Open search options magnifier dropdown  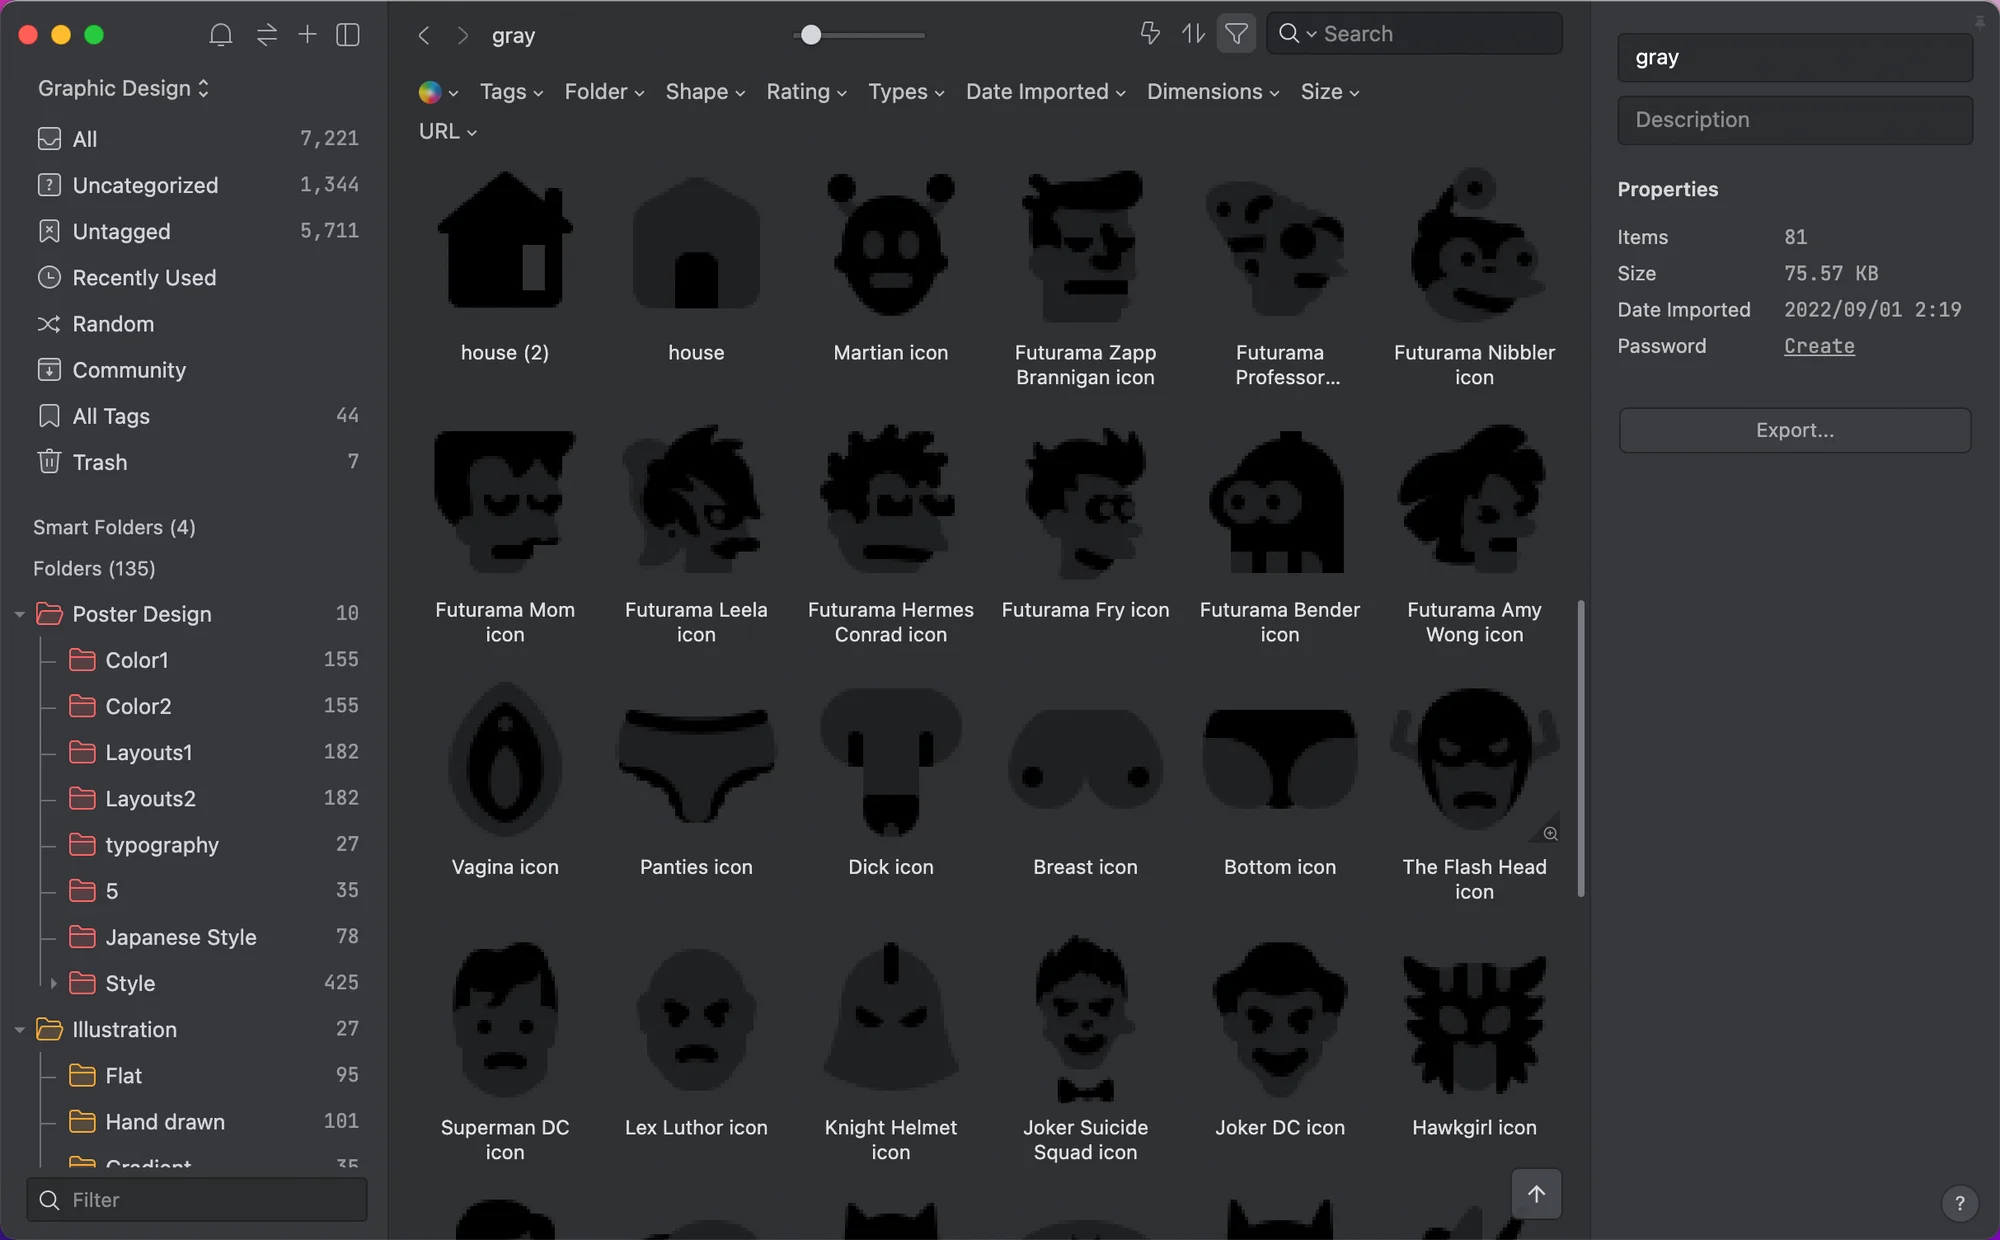click(x=1297, y=34)
